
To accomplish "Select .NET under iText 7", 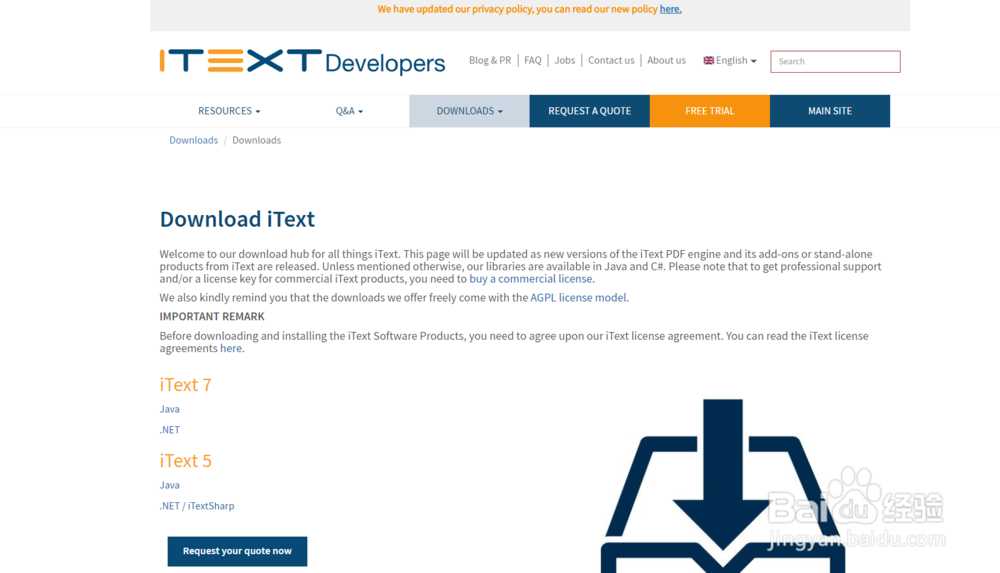I will point(170,430).
